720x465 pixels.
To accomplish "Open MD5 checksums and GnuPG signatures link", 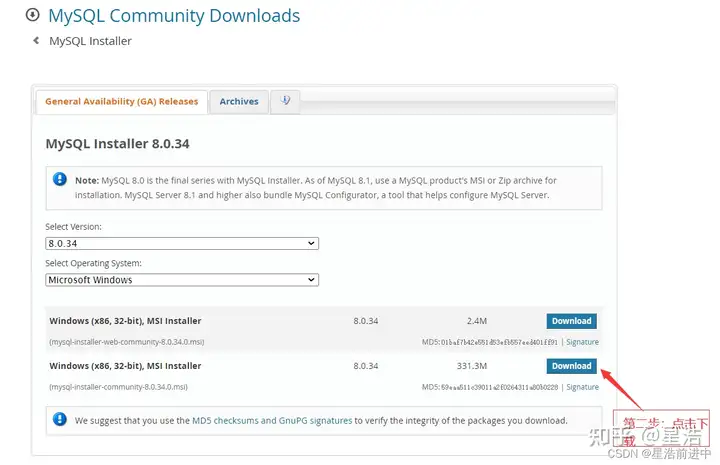I will pyautogui.click(x=271, y=421).
